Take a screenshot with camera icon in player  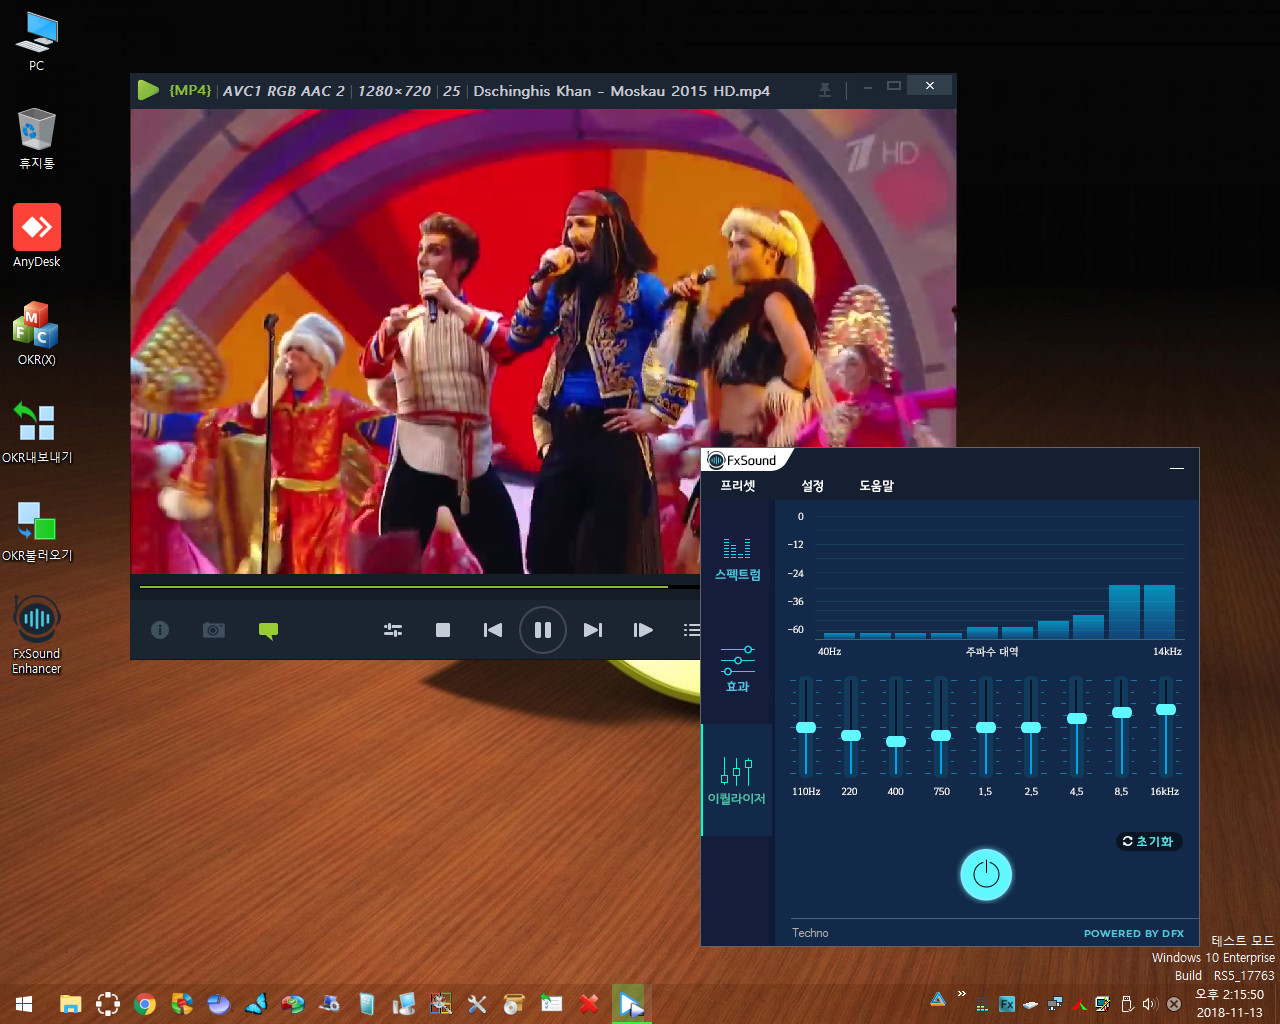[x=214, y=630]
